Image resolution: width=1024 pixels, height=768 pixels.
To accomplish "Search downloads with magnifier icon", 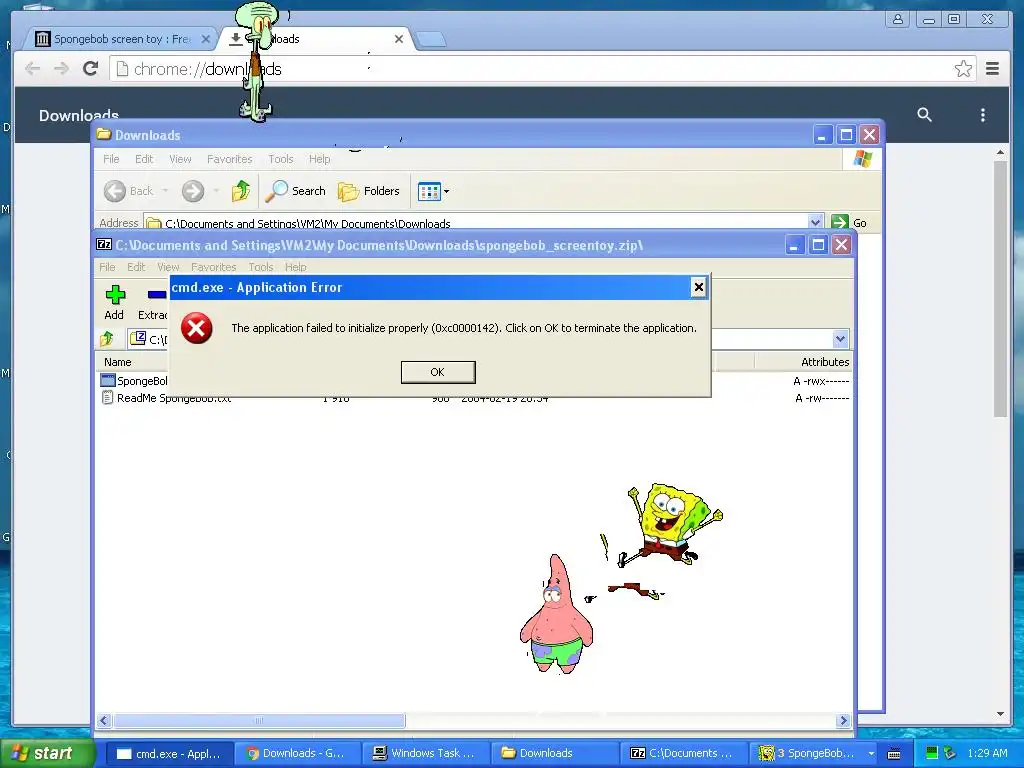I will [x=924, y=115].
